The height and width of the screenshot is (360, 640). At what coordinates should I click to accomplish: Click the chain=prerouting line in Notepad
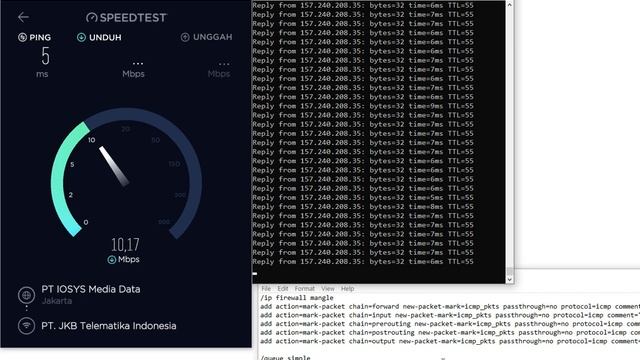point(450,324)
